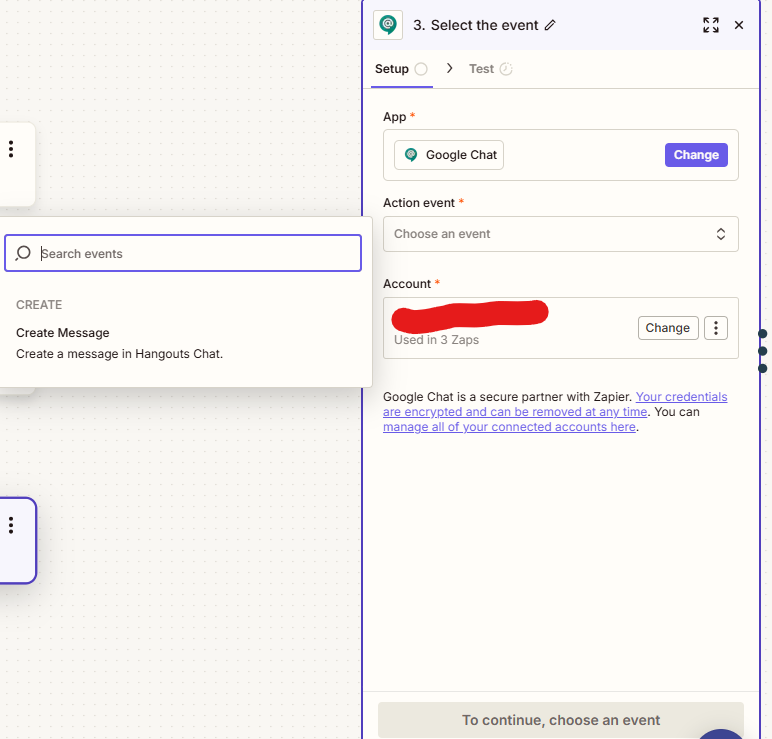Open the Action event dropdown

(x=560, y=234)
